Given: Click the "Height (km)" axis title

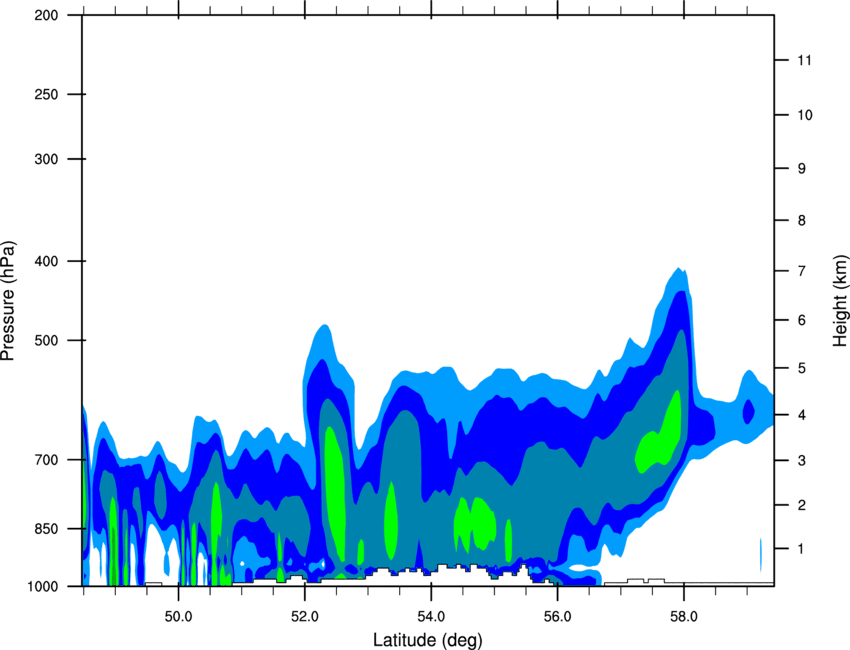Looking at the screenshot, I should click(840, 300).
